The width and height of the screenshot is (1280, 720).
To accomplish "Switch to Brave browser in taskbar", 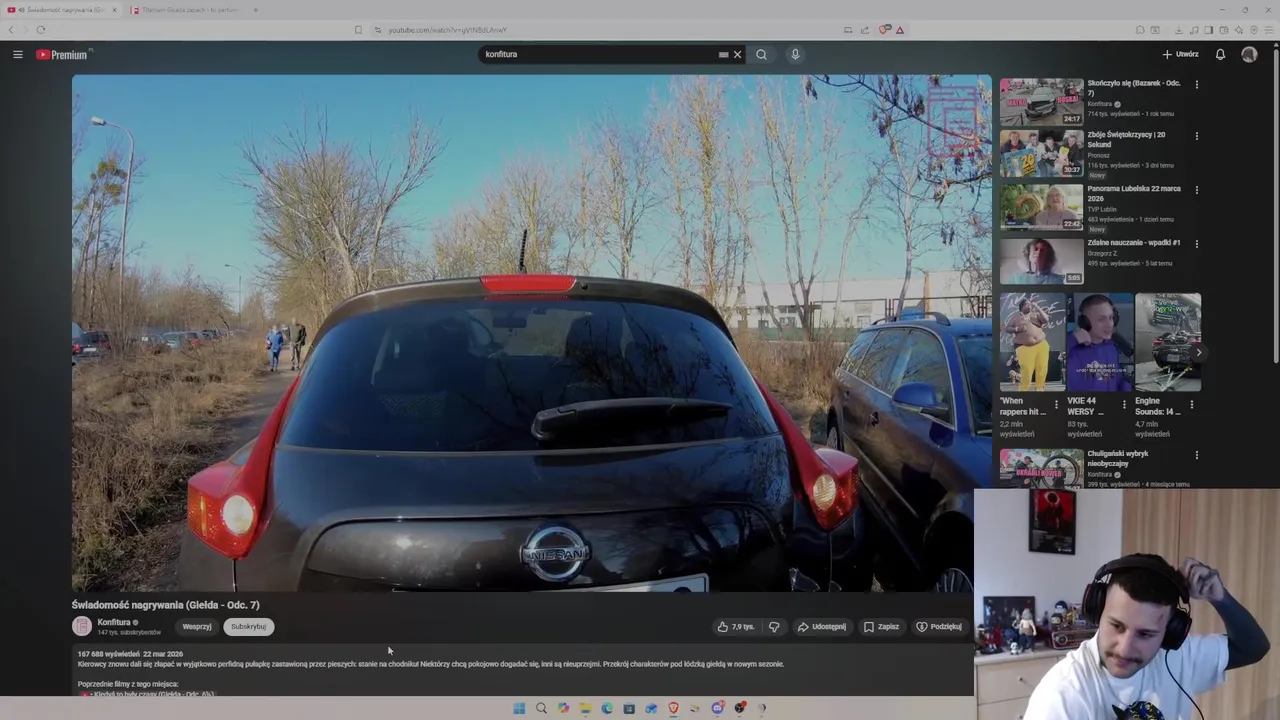I will click(673, 708).
